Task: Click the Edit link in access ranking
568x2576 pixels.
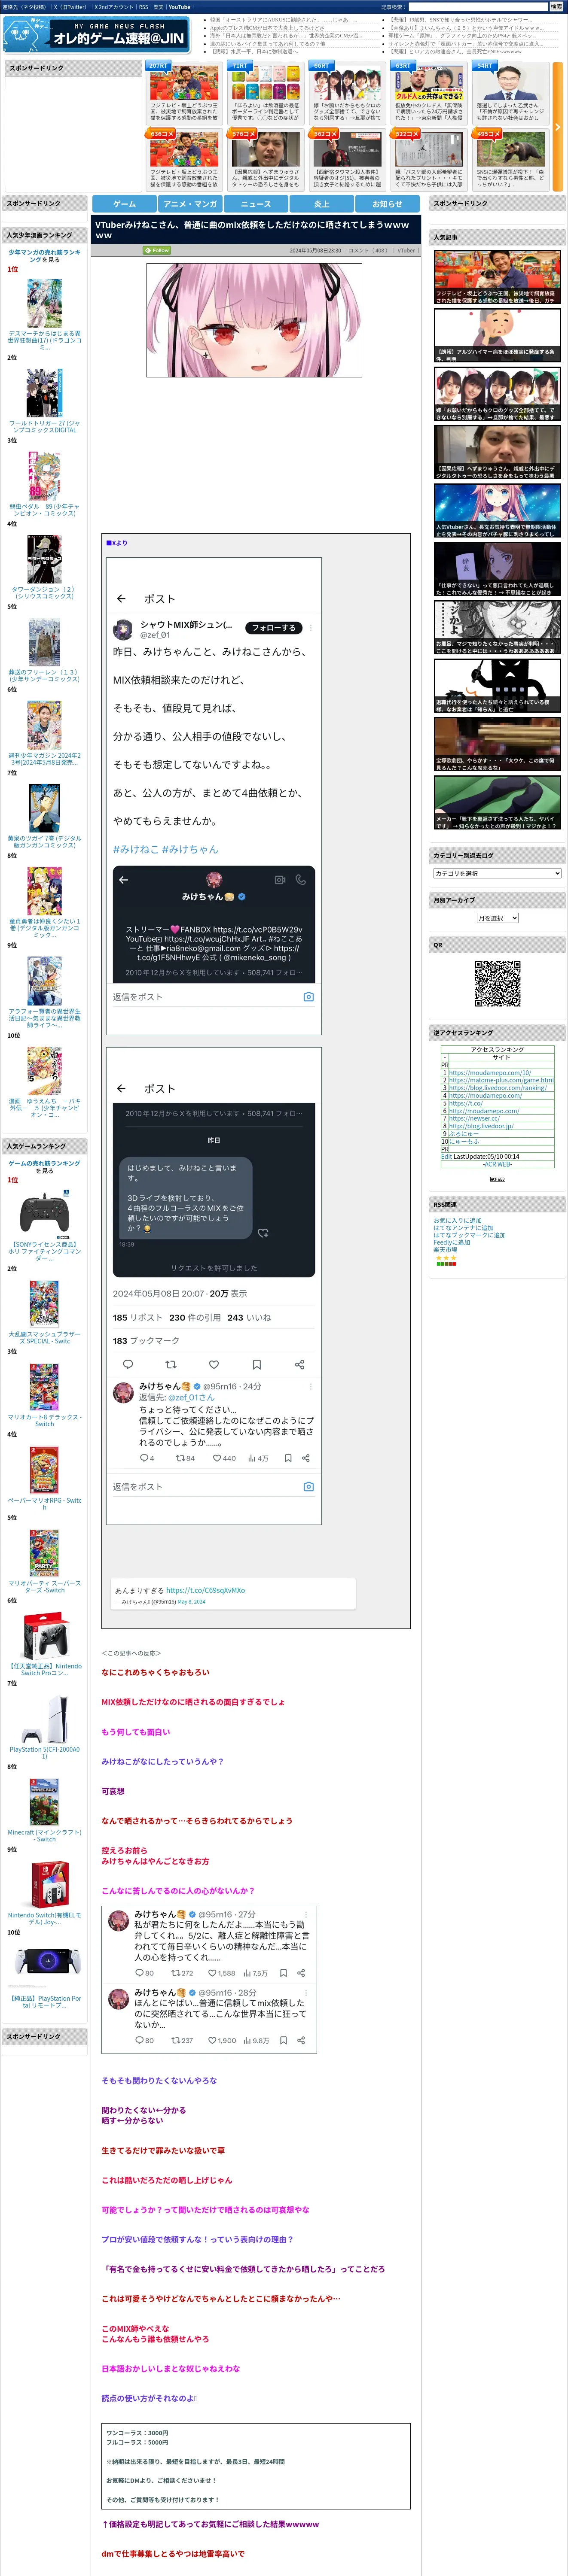Action: [x=446, y=1156]
